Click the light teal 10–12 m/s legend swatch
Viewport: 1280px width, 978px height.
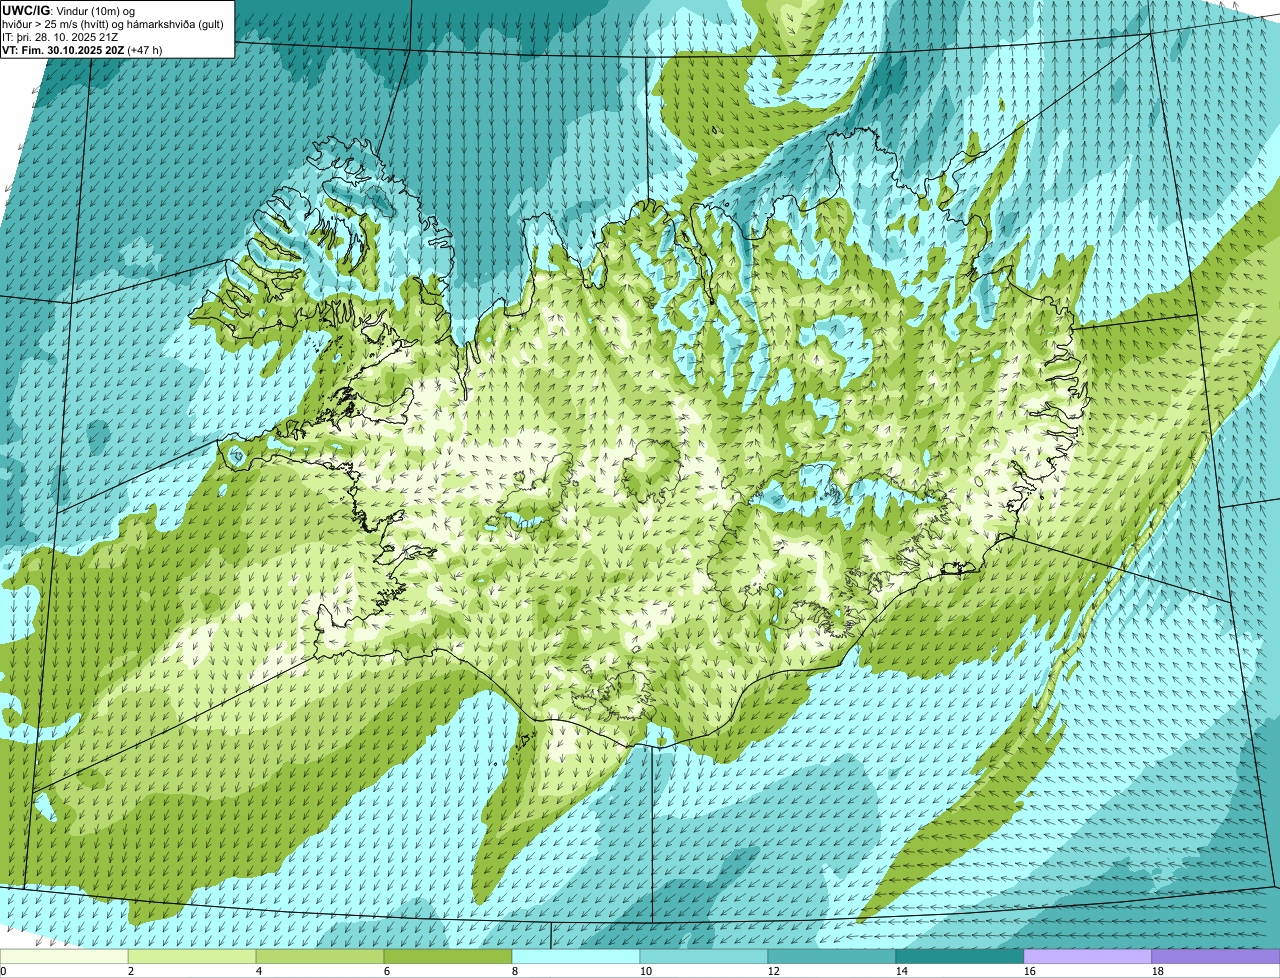coord(704,957)
